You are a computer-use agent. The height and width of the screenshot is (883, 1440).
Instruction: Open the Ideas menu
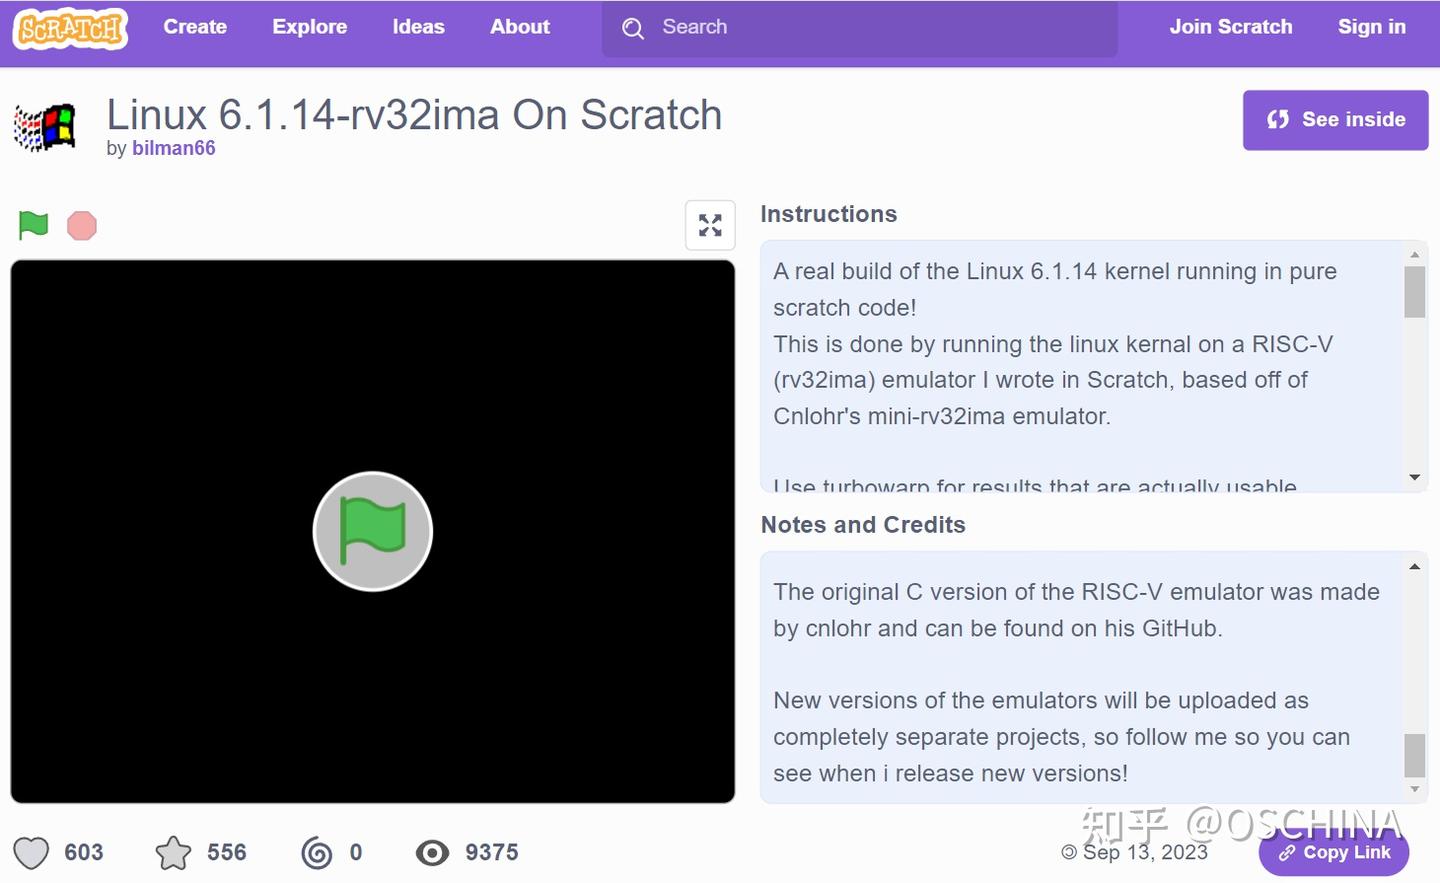click(418, 27)
